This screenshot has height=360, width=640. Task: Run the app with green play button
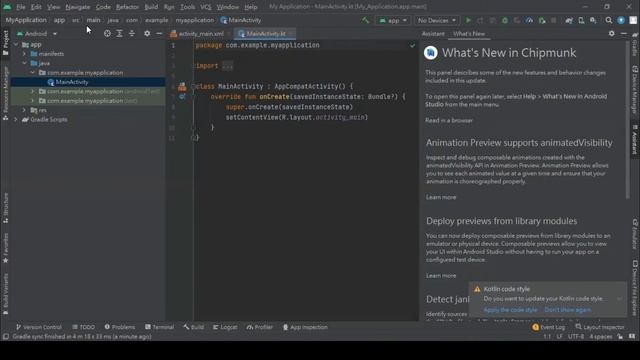click(468, 20)
